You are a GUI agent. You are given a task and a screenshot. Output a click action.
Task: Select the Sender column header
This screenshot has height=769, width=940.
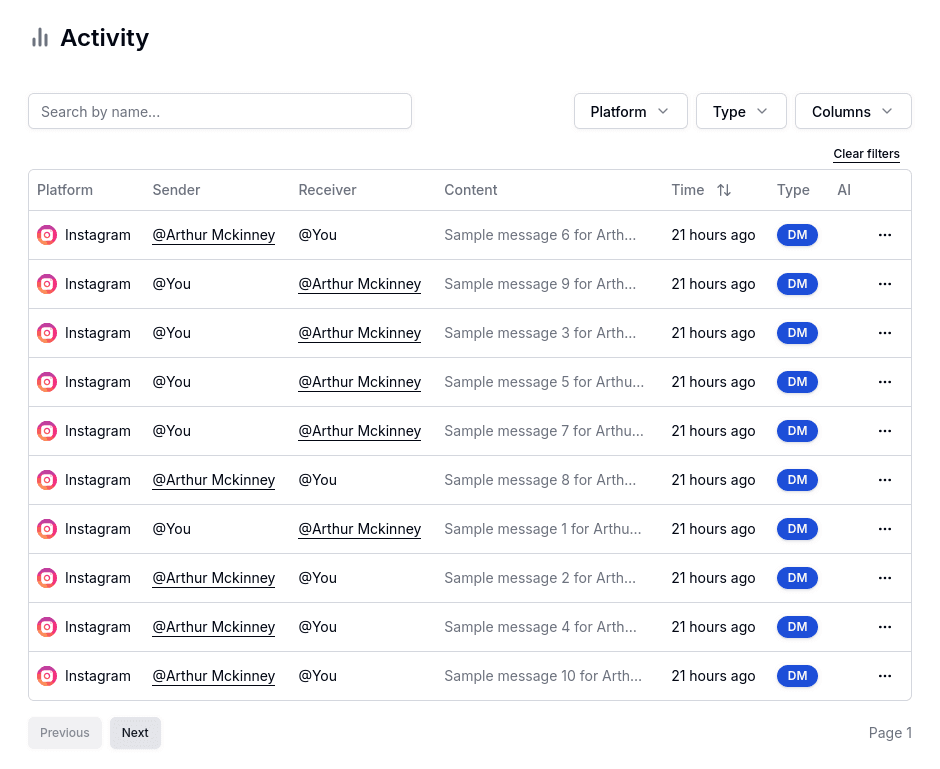click(176, 189)
